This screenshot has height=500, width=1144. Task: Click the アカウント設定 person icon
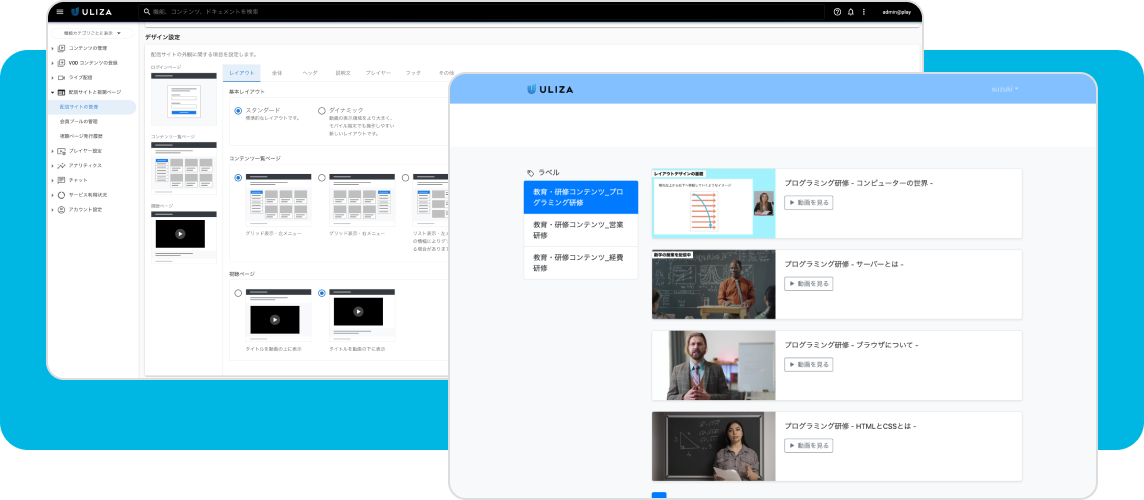pyautogui.click(x=61, y=209)
